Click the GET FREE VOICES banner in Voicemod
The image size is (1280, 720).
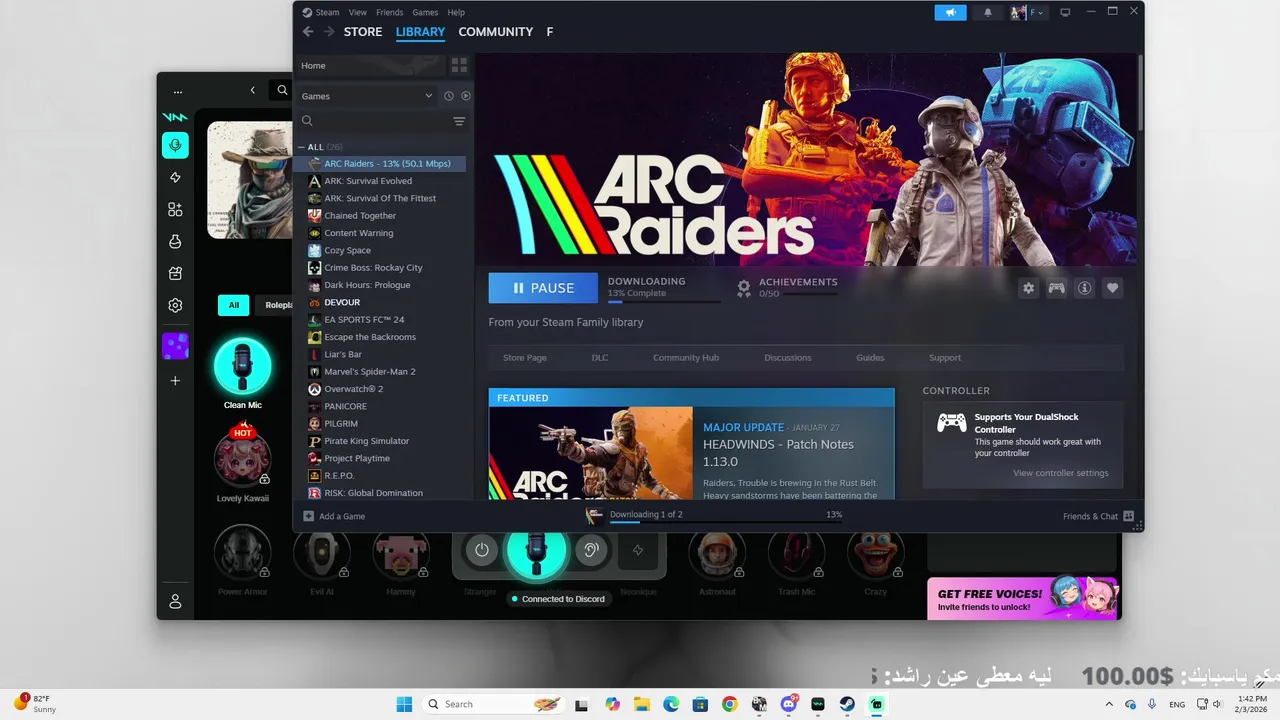click(x=1023, y=598)
